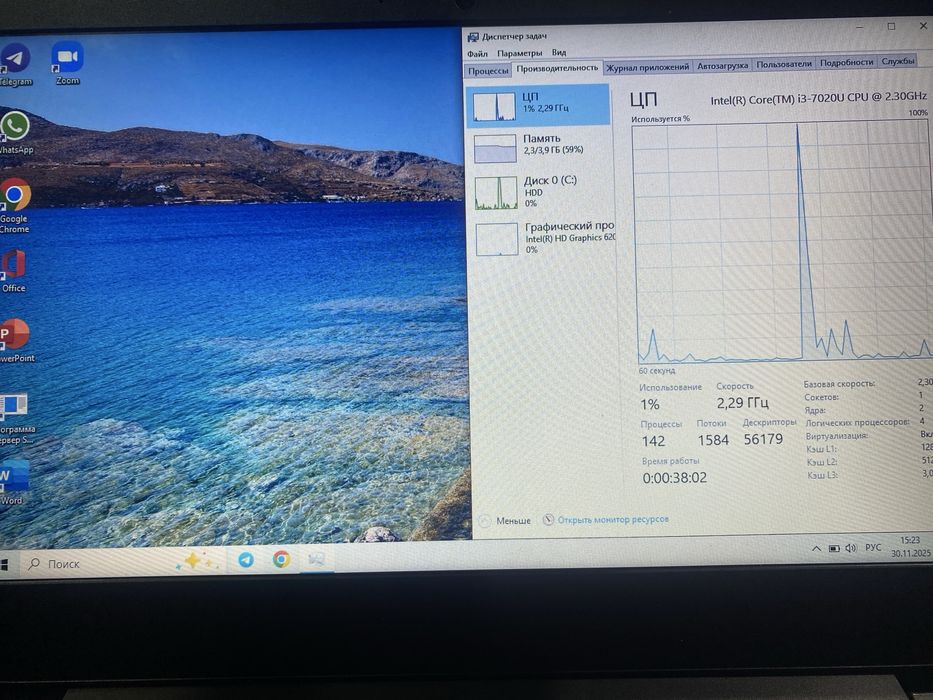
Task: Open the Файл menu
Action: pos(477,54)
